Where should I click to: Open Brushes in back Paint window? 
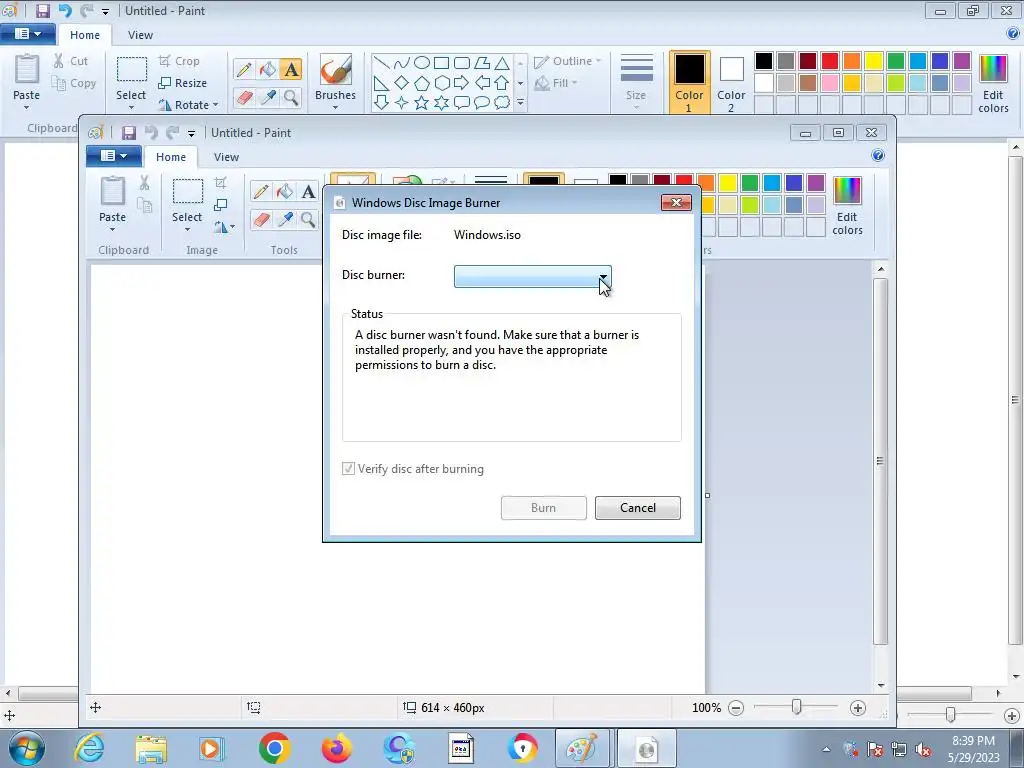tap(336, 80)
